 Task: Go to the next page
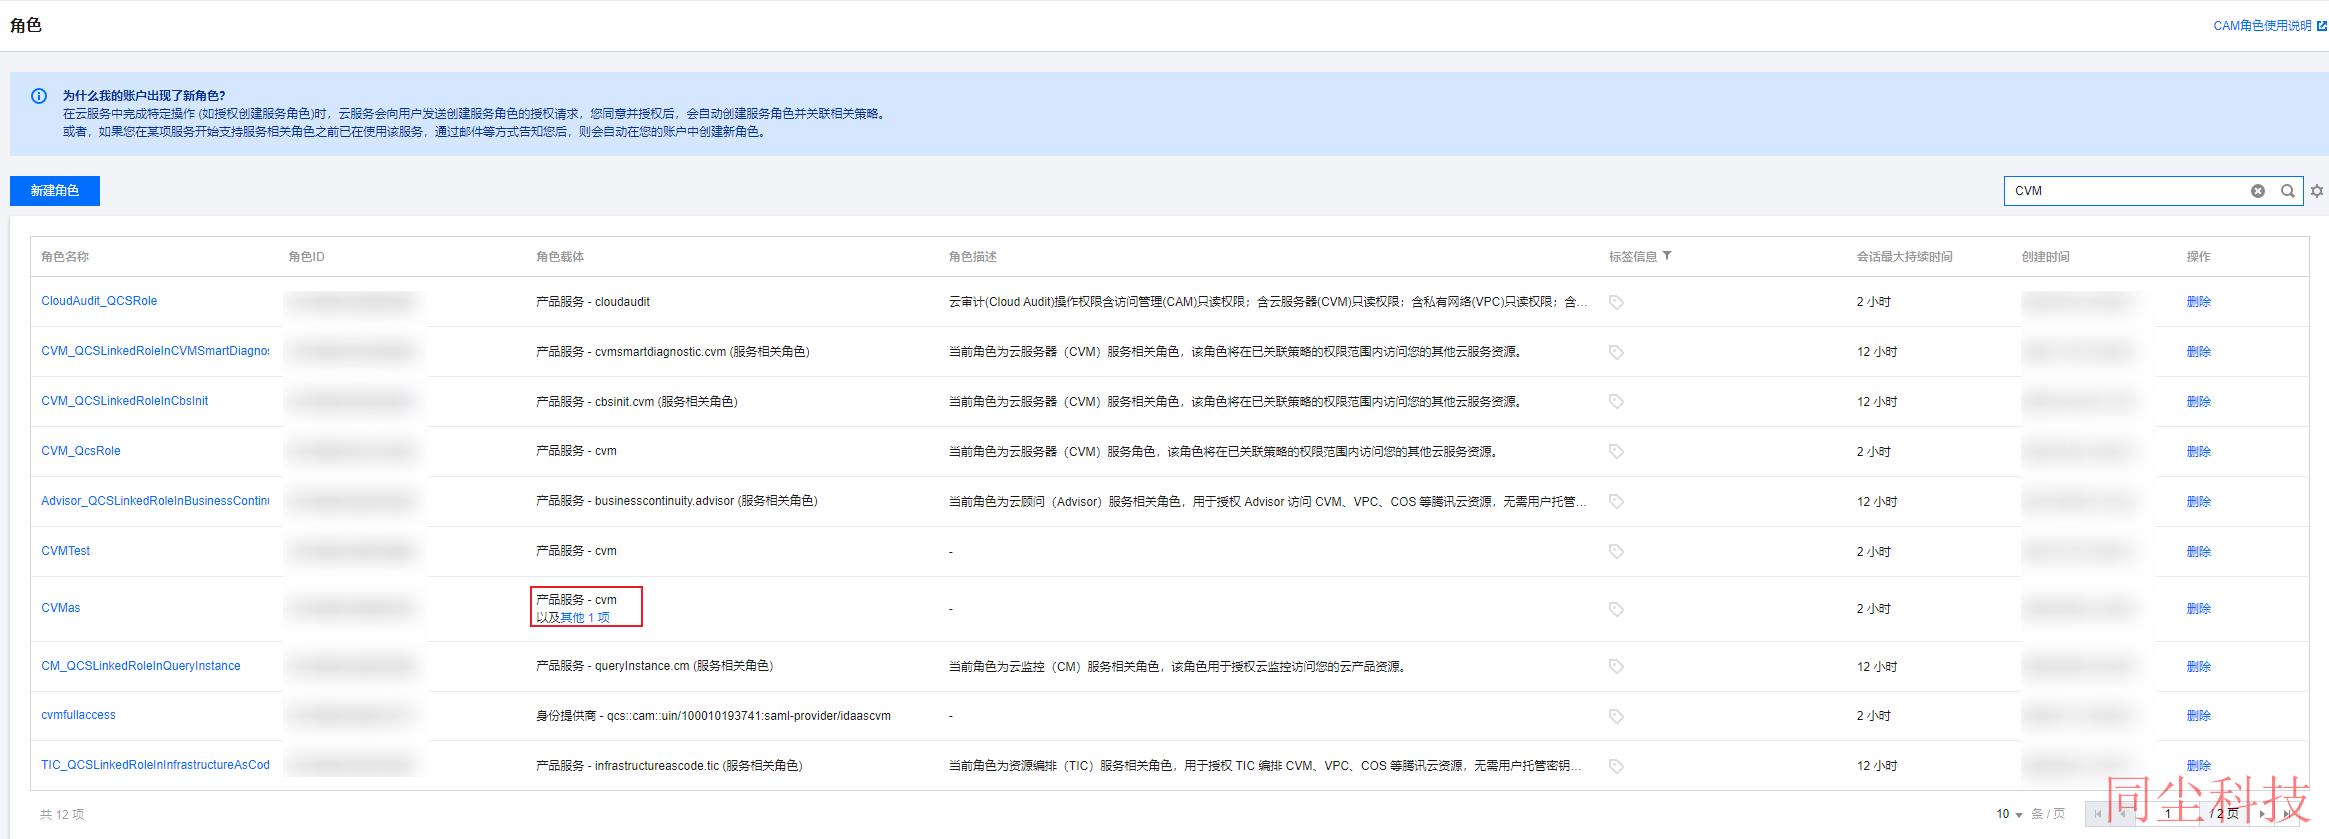(x=2263, y=814)
